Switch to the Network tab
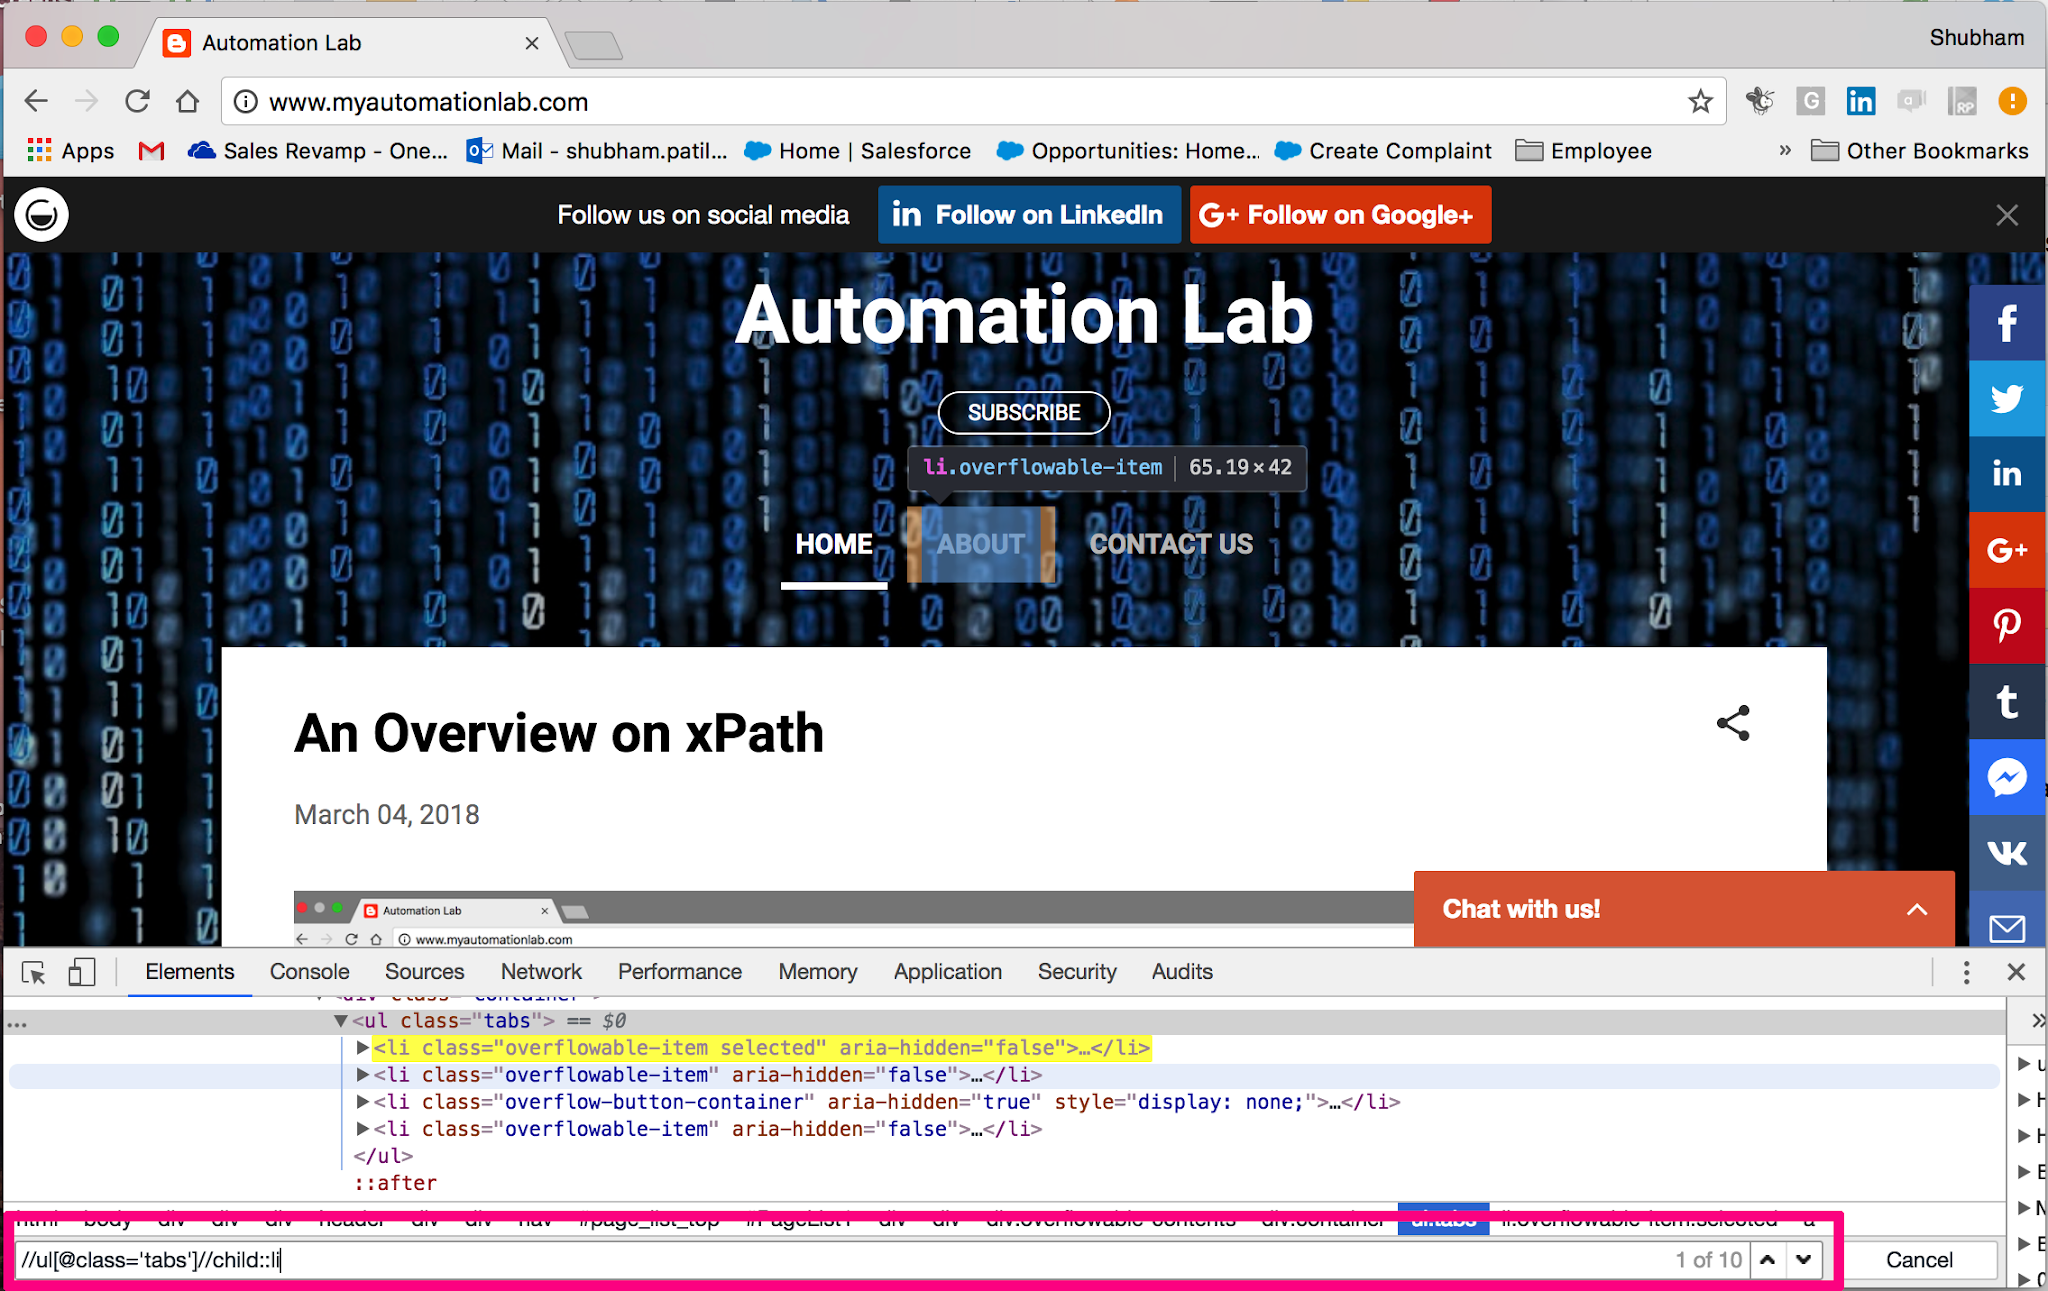The width and height of the screenshot is (2048, 1291). [x=540, y=971]
